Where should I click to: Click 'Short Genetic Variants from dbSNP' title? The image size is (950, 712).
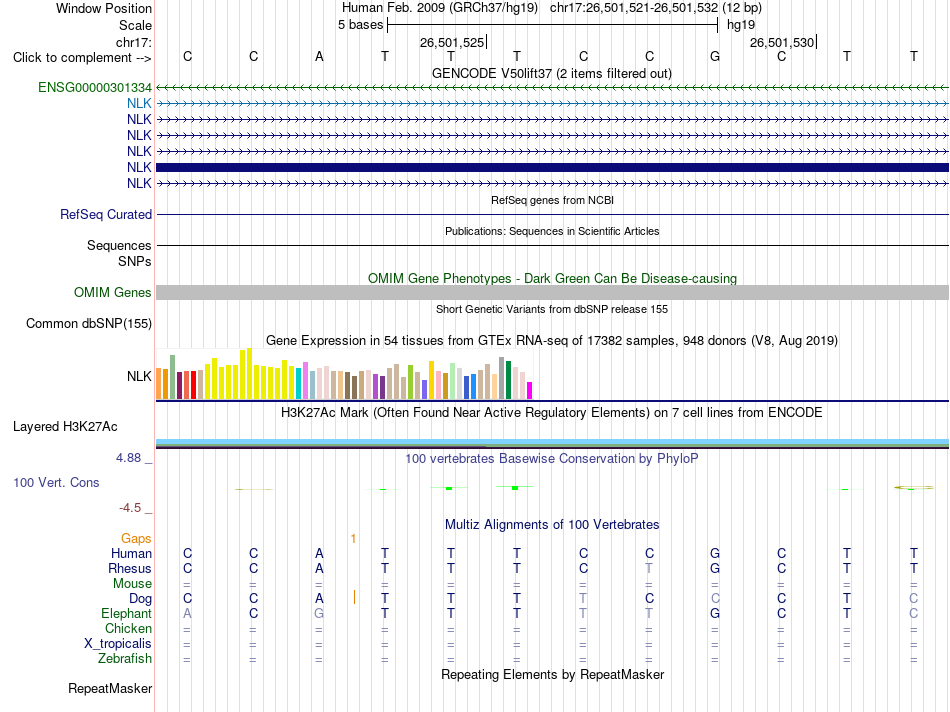[552, 309]
